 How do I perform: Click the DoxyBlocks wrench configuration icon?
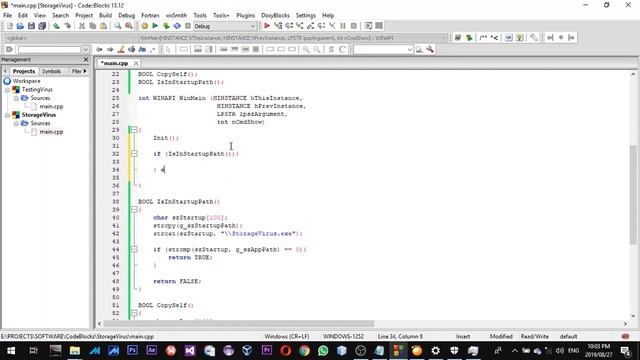[533, 38]
